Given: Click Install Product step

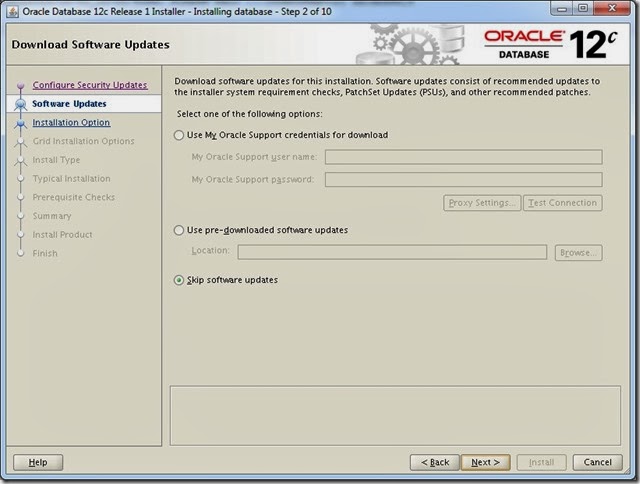Looking at the screenshot, I should (62, 235).
